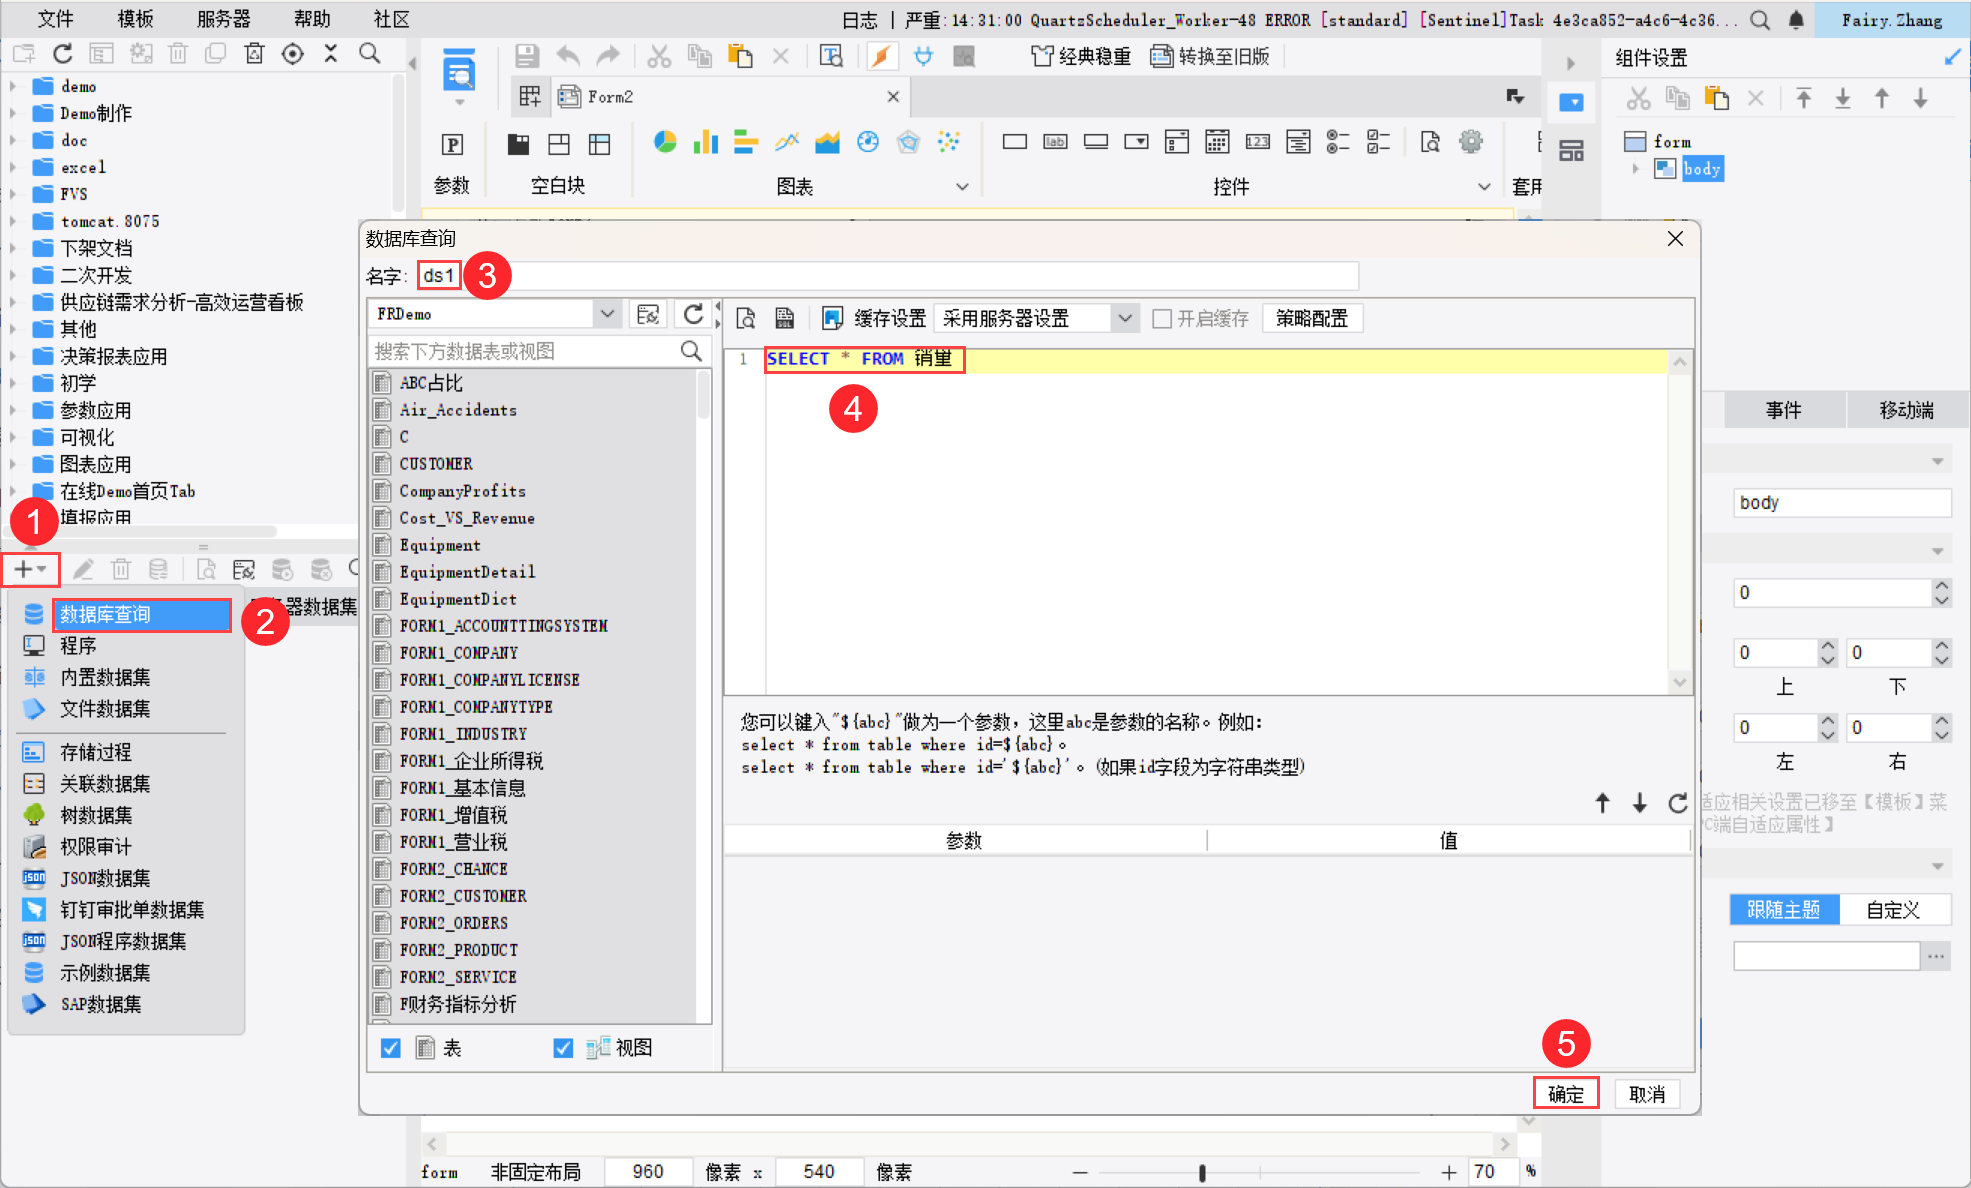Expand the demo folder
The height and width of the screenshot is (1188, 1971).
click(x=12, y=86)
